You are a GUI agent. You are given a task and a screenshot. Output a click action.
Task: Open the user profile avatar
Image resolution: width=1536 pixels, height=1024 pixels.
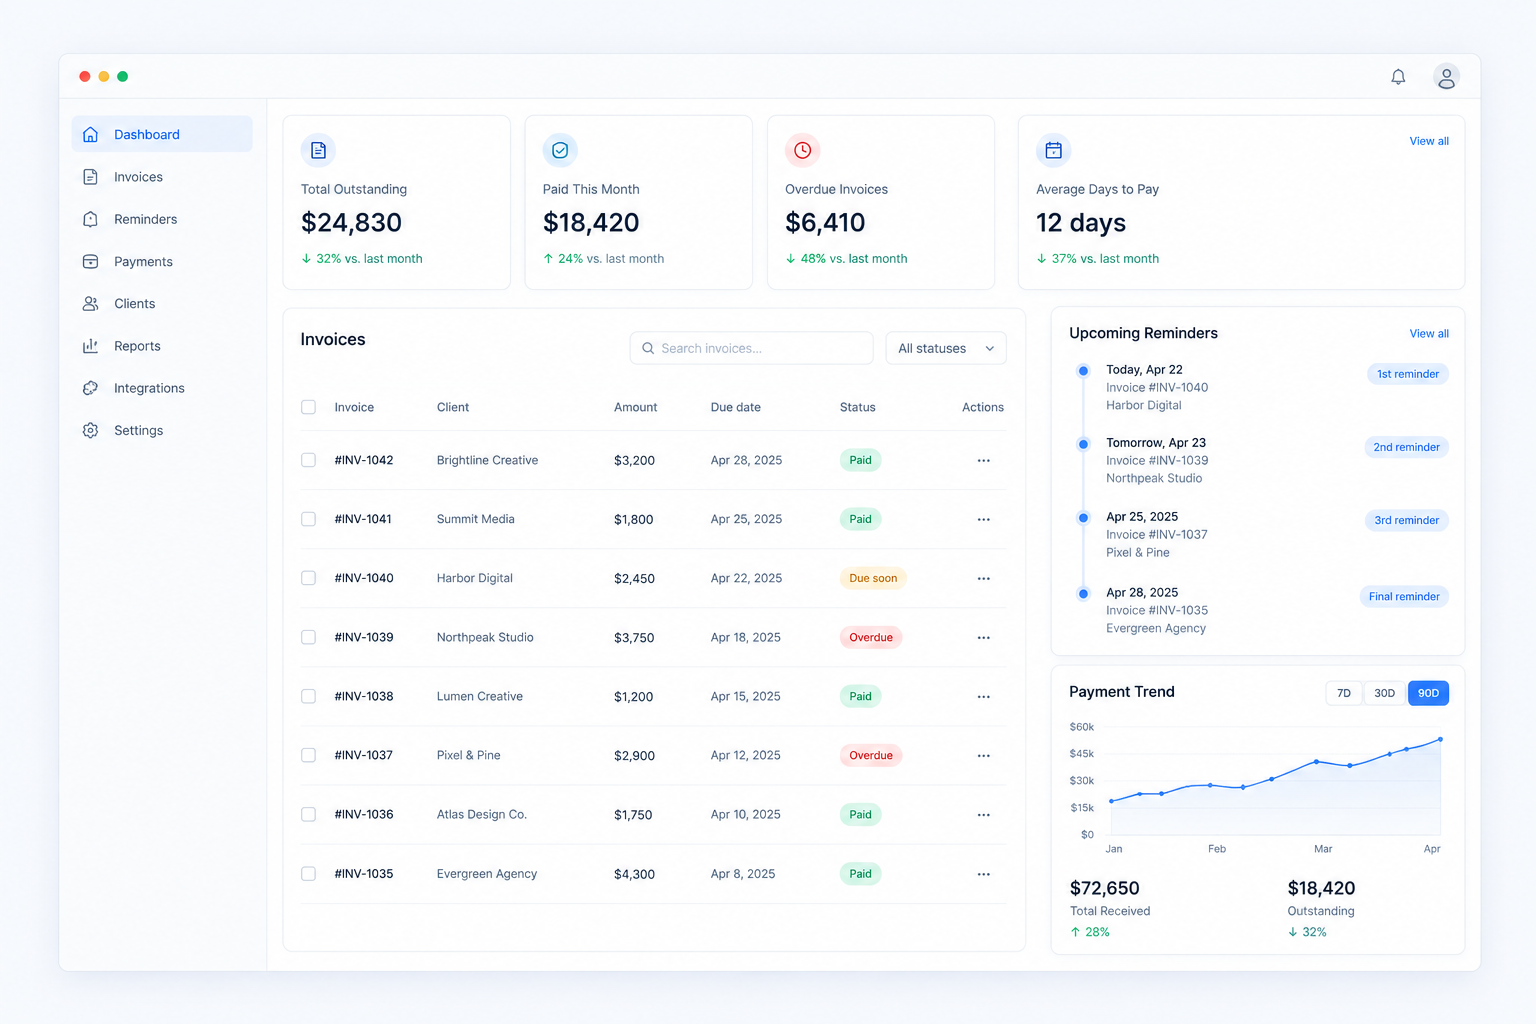click(x=1446, y=77)
